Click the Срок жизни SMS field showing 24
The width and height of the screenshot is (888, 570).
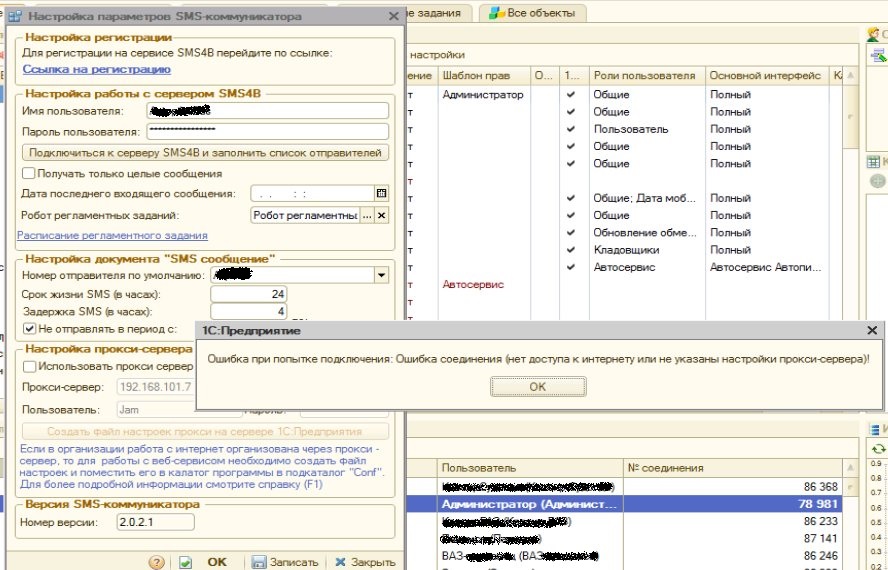point(249,294)
